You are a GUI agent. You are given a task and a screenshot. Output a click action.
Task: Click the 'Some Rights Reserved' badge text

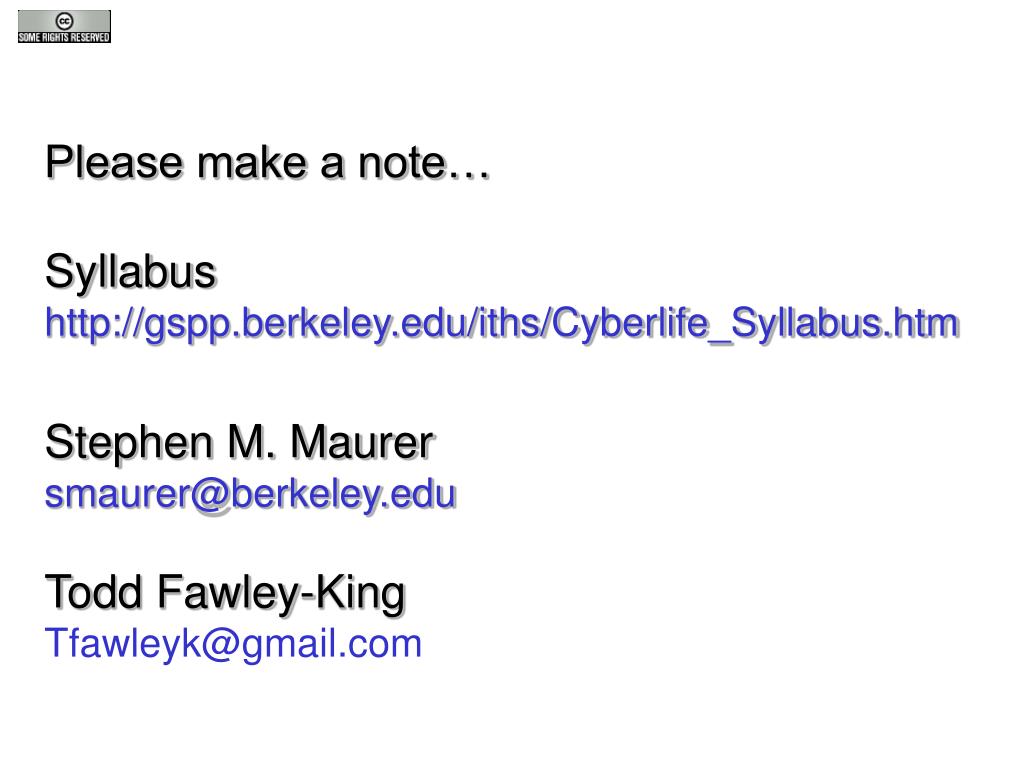point(64,37)
